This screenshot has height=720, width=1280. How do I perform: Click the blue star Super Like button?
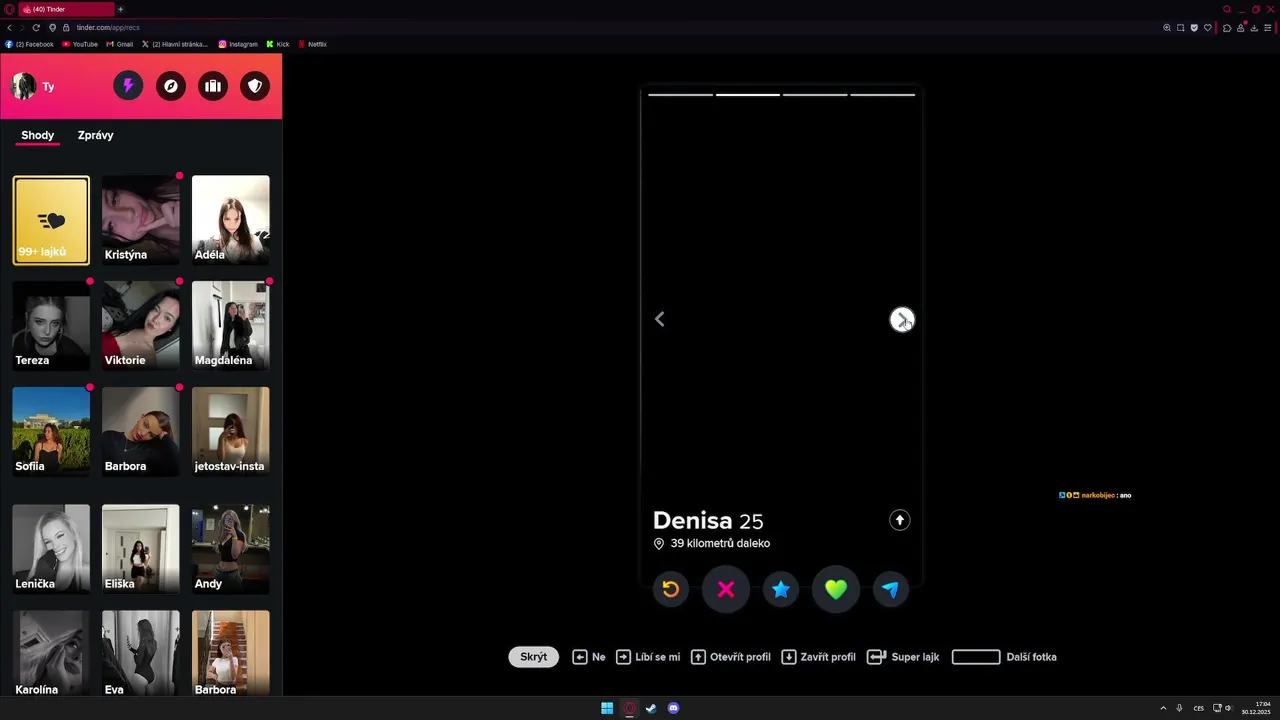[781, 589]
